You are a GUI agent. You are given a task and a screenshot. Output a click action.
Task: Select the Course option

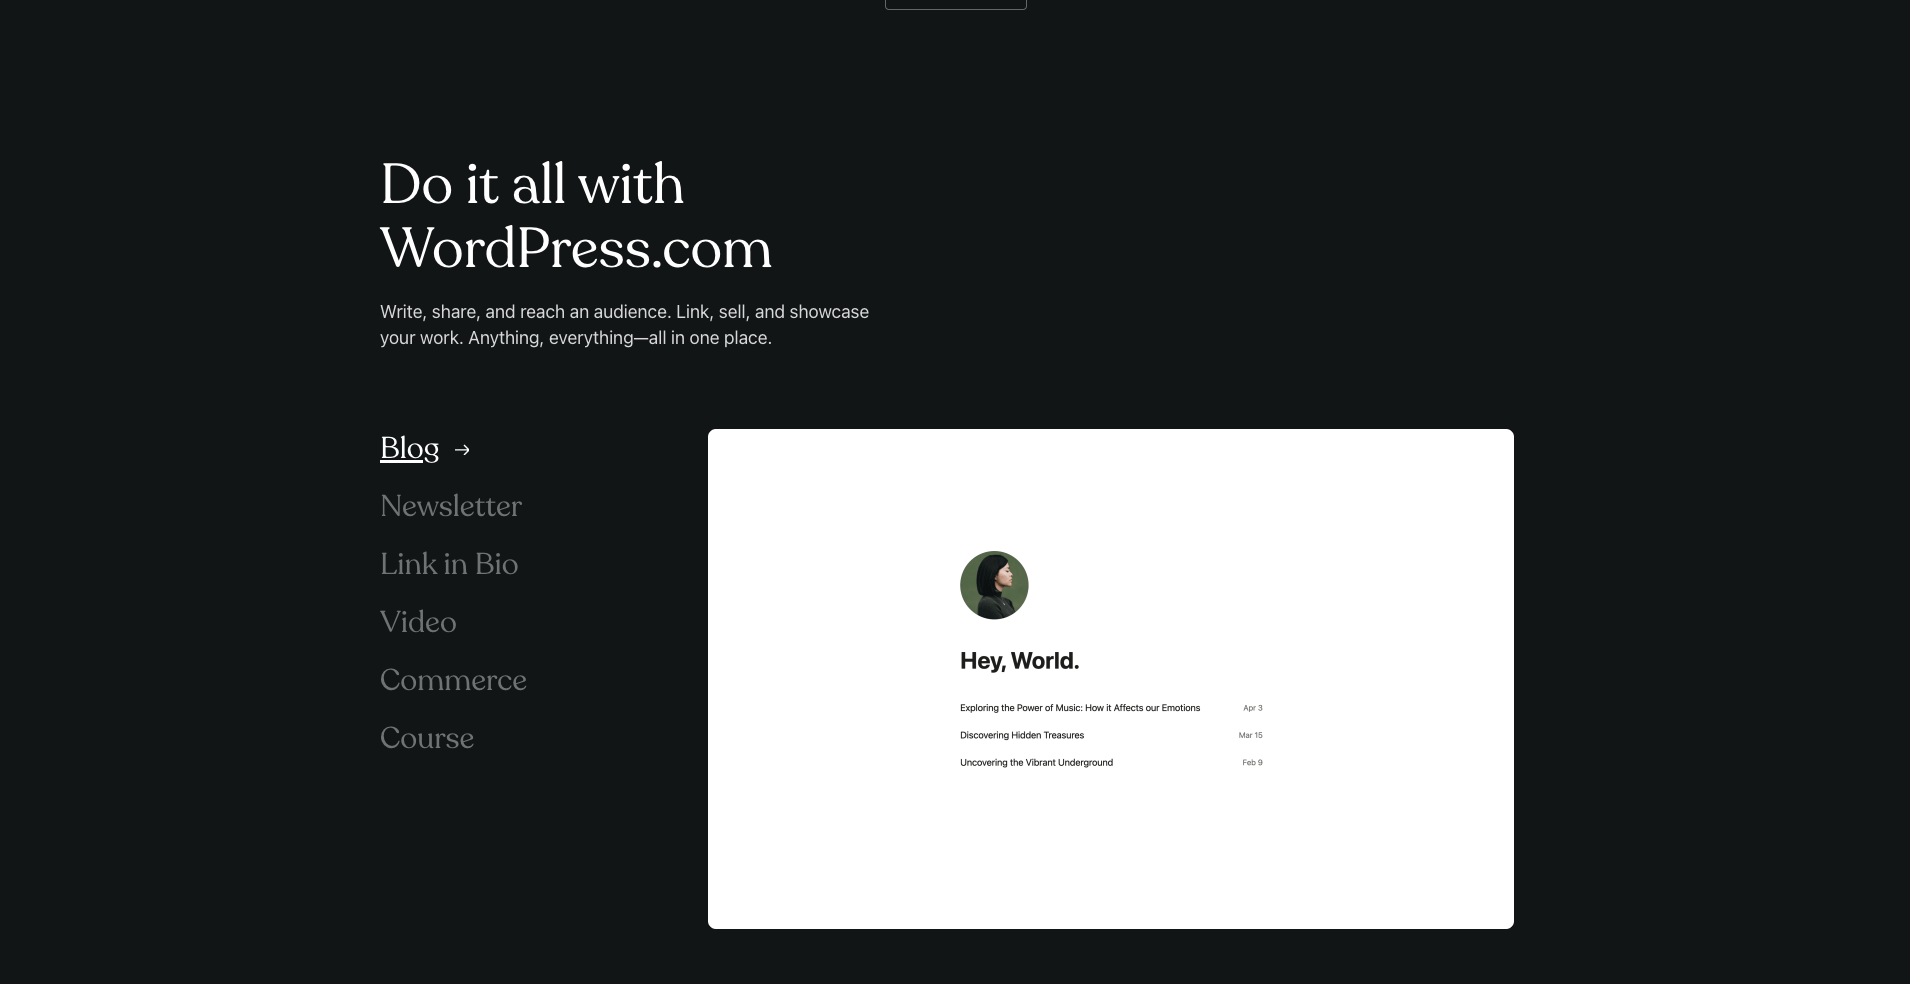[x=427, y=738]
